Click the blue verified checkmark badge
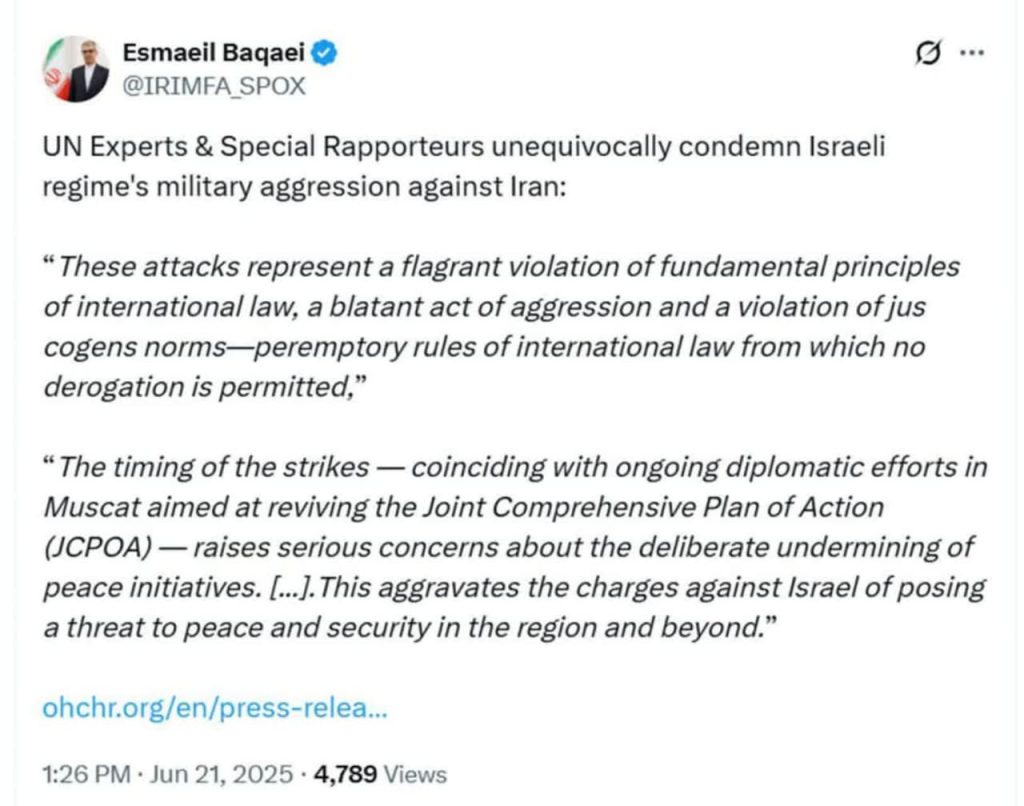Viewport: 1024px width, 806px height. (x=324, y=52)
